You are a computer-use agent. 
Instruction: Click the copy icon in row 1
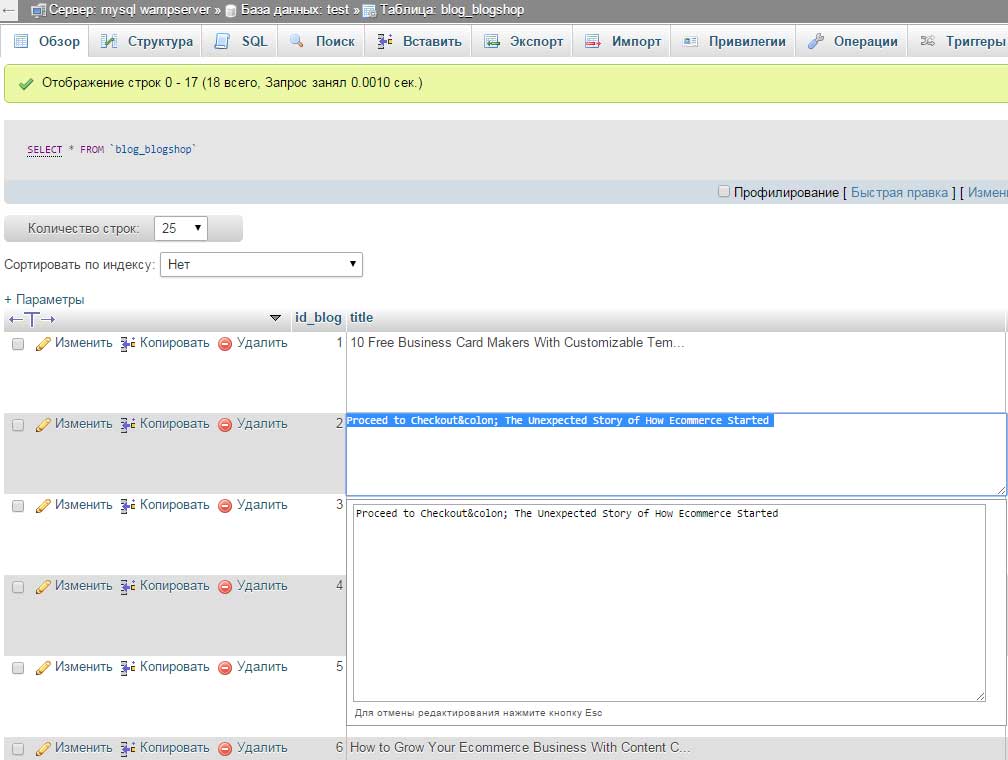click(128, 344)
